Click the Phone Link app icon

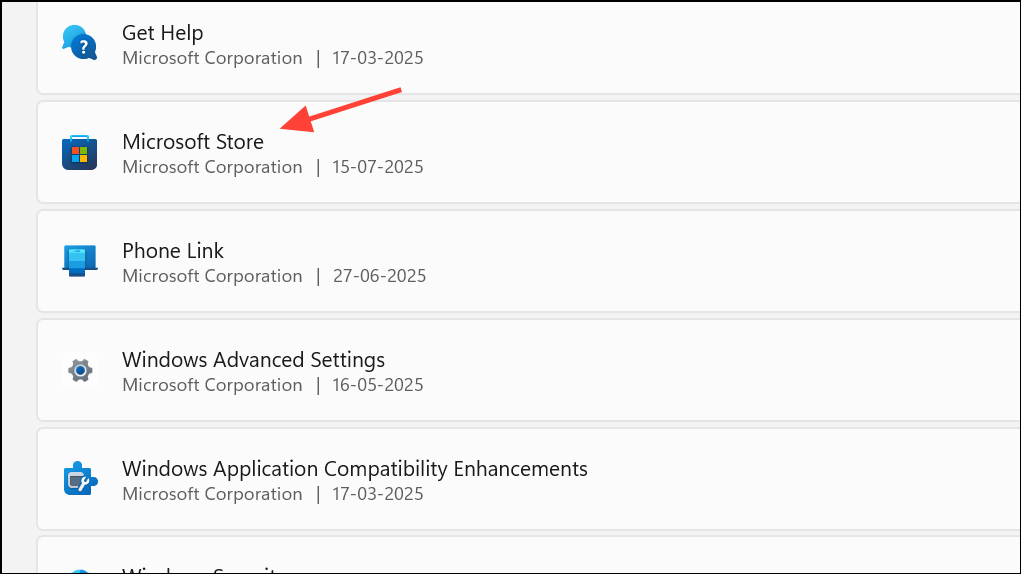click(79, 261)
